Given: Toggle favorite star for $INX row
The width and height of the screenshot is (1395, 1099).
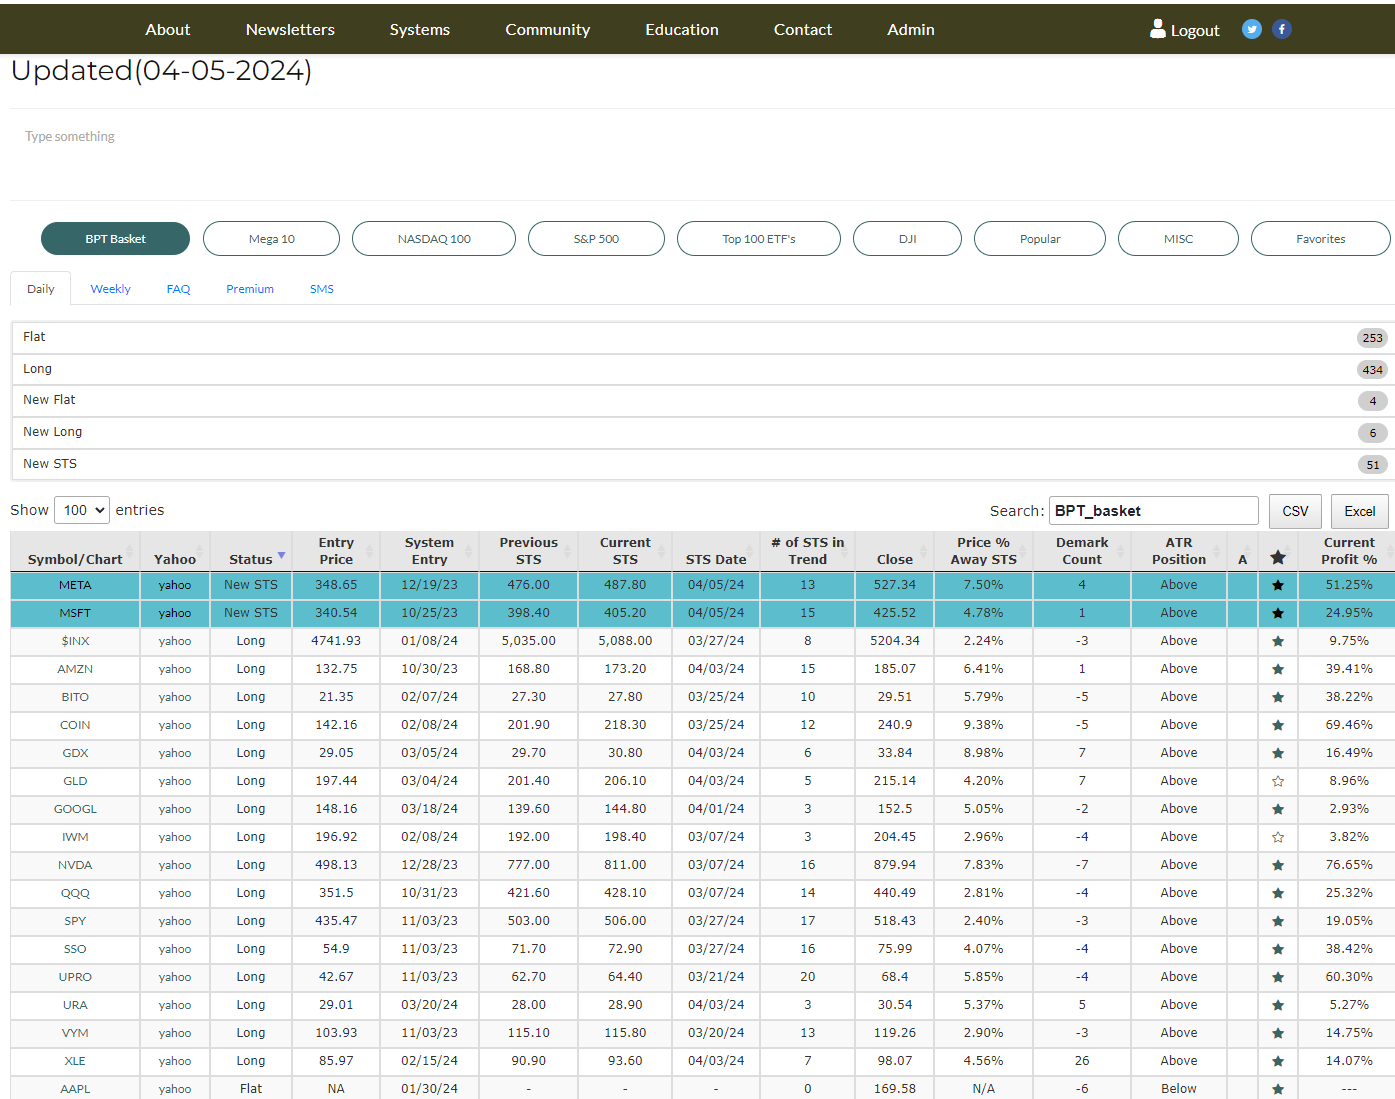Looking at the screenshot, I should (1277, 641).
